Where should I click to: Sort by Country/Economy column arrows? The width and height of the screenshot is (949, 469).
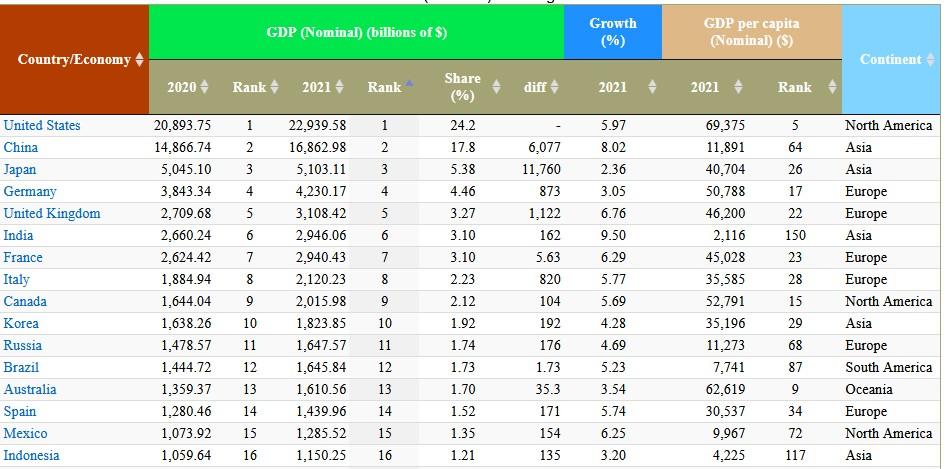(x=140, y=59)
